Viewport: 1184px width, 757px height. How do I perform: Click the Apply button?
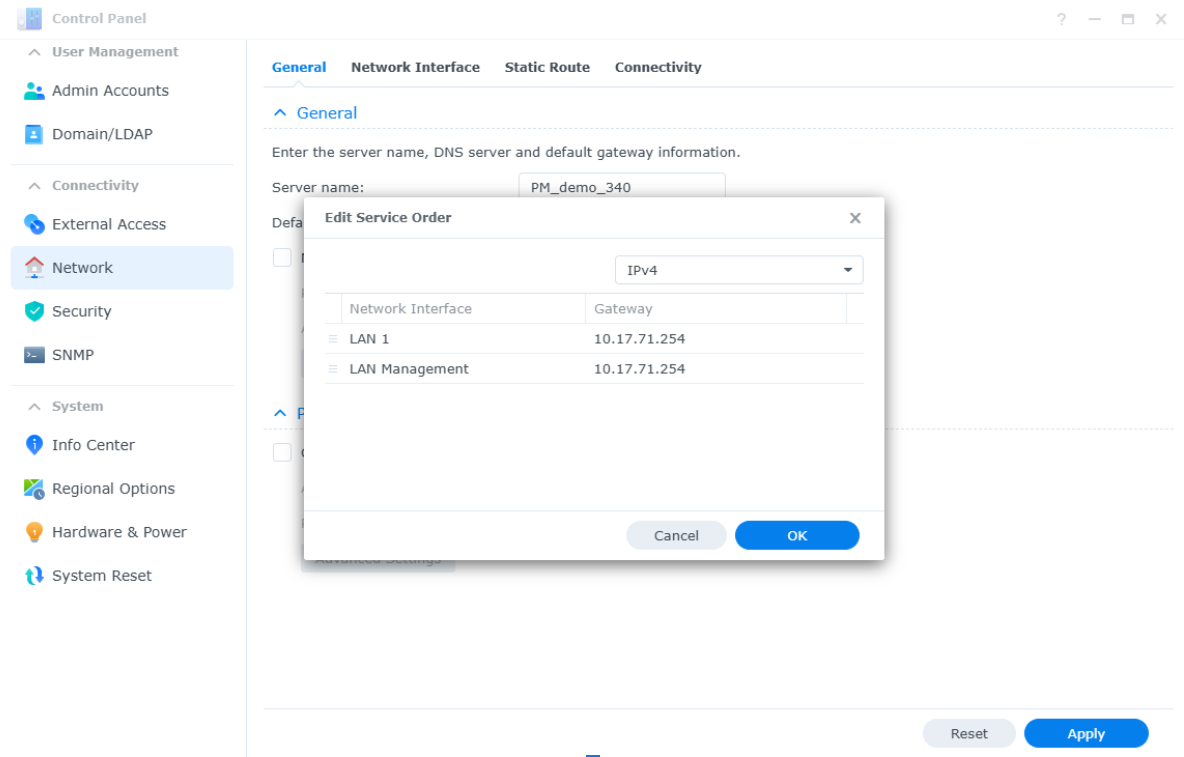1086,734
